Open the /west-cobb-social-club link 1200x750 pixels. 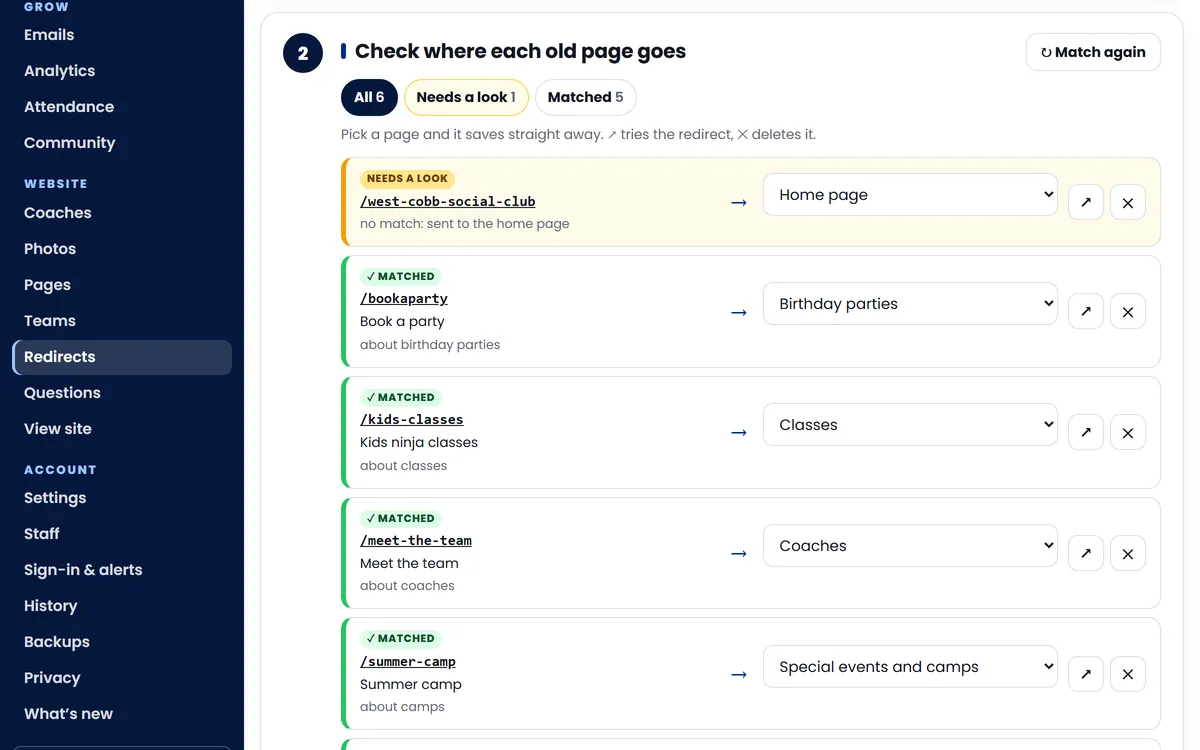(x=448, y=201)
